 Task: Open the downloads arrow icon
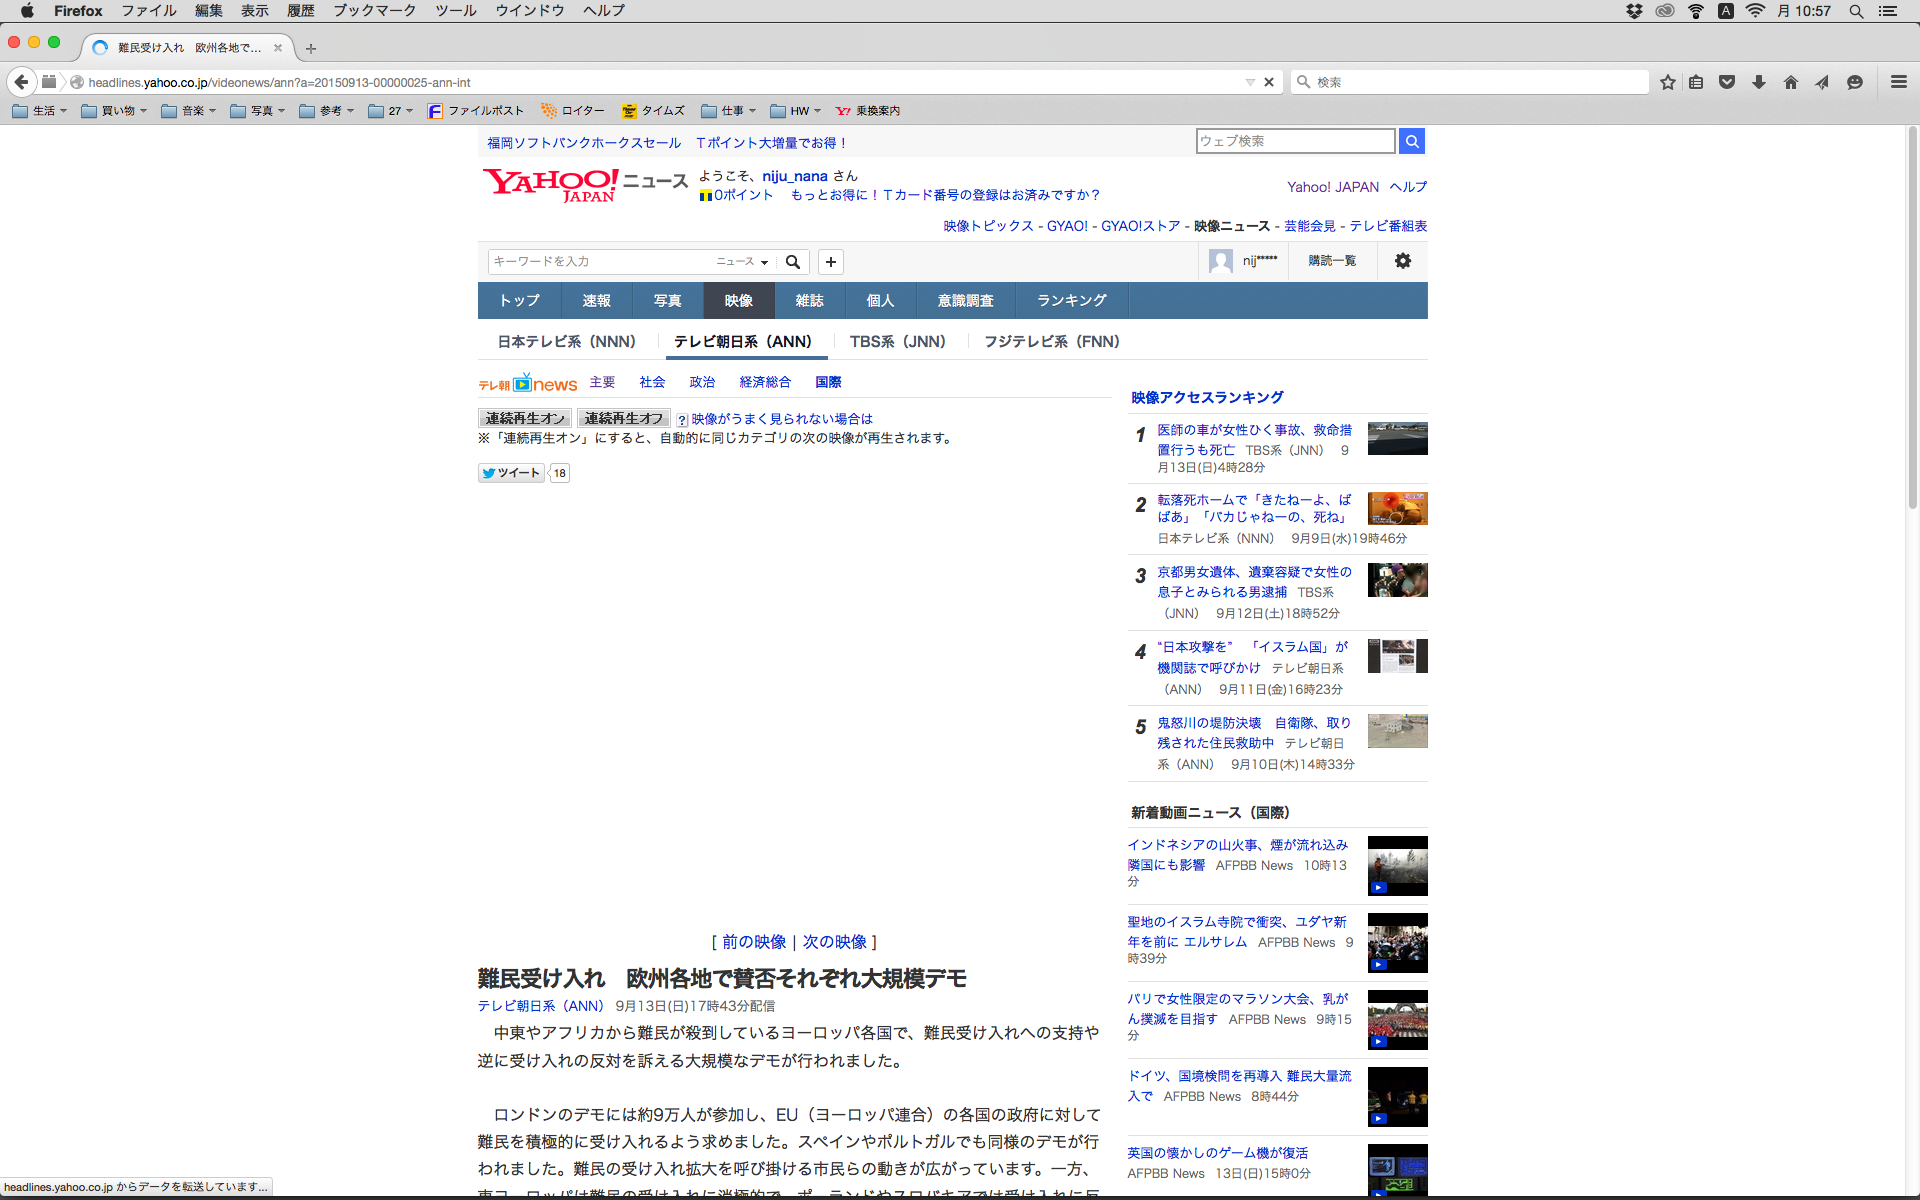(x=1758, y=82)
